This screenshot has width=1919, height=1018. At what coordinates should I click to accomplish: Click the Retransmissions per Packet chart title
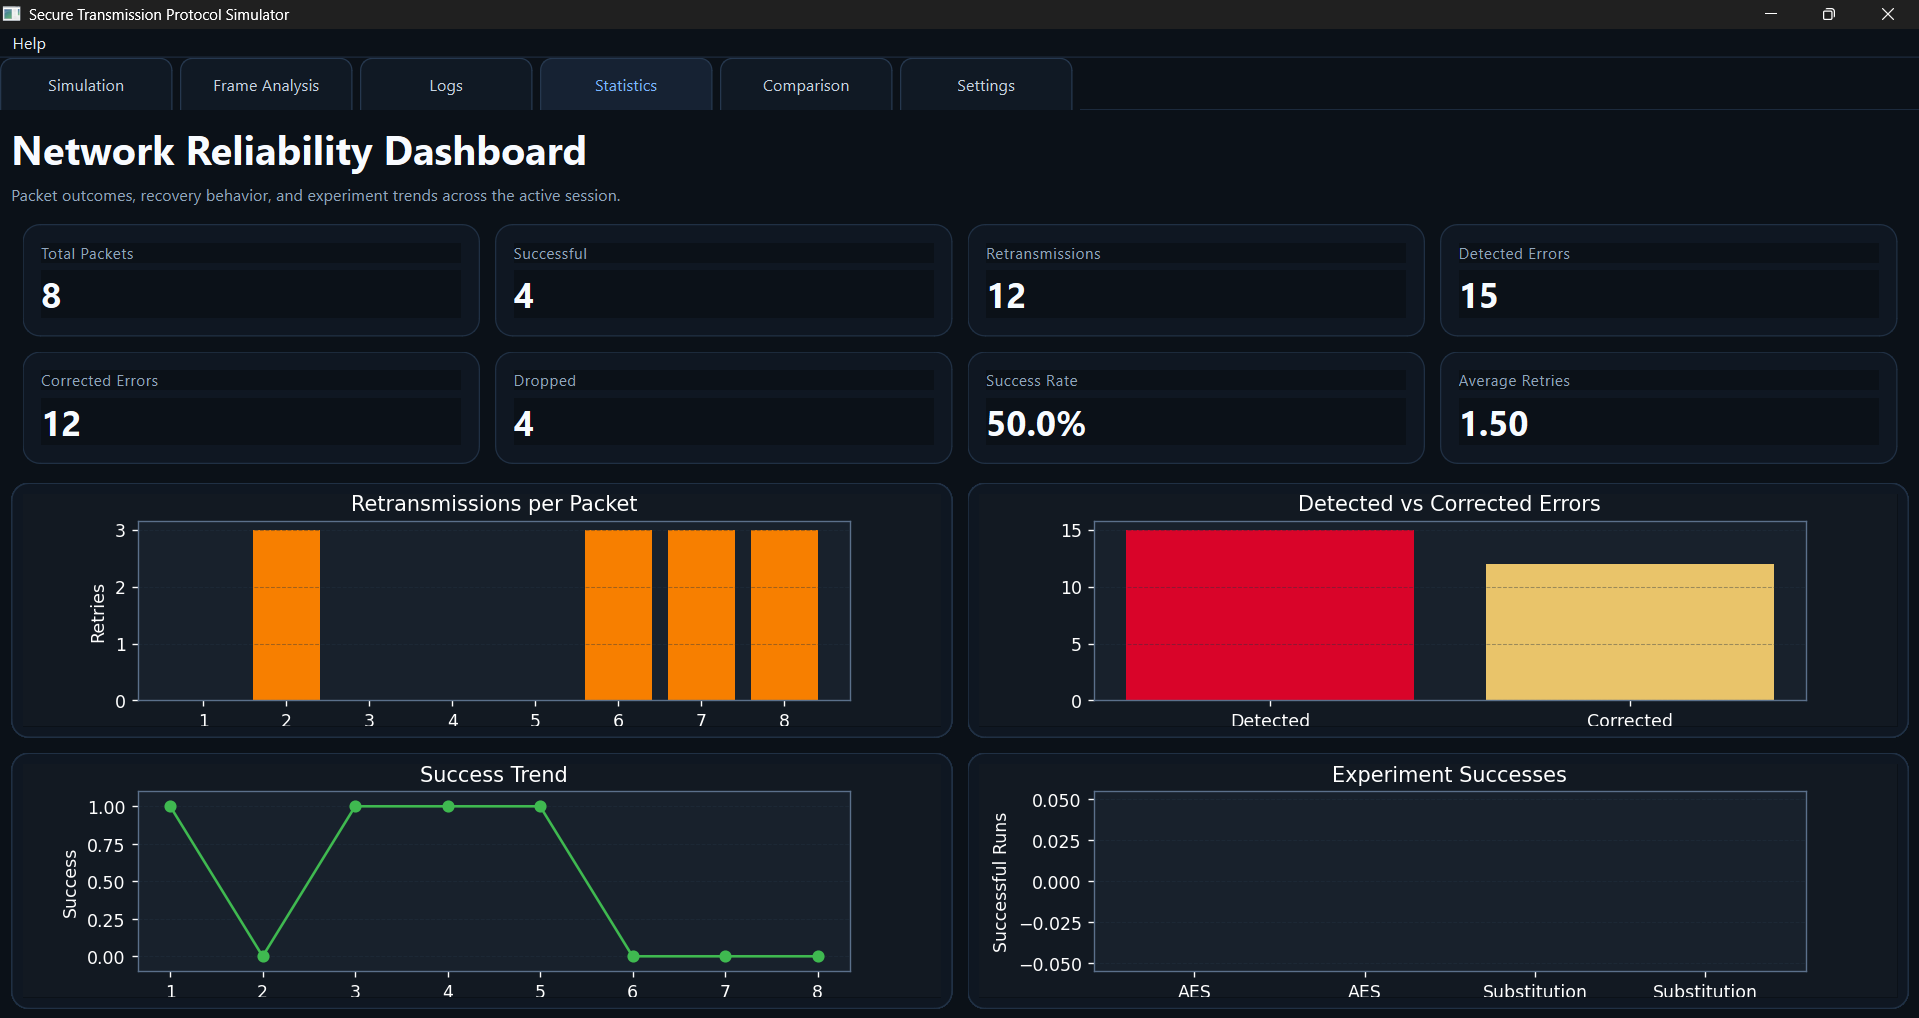coord(494,504)
